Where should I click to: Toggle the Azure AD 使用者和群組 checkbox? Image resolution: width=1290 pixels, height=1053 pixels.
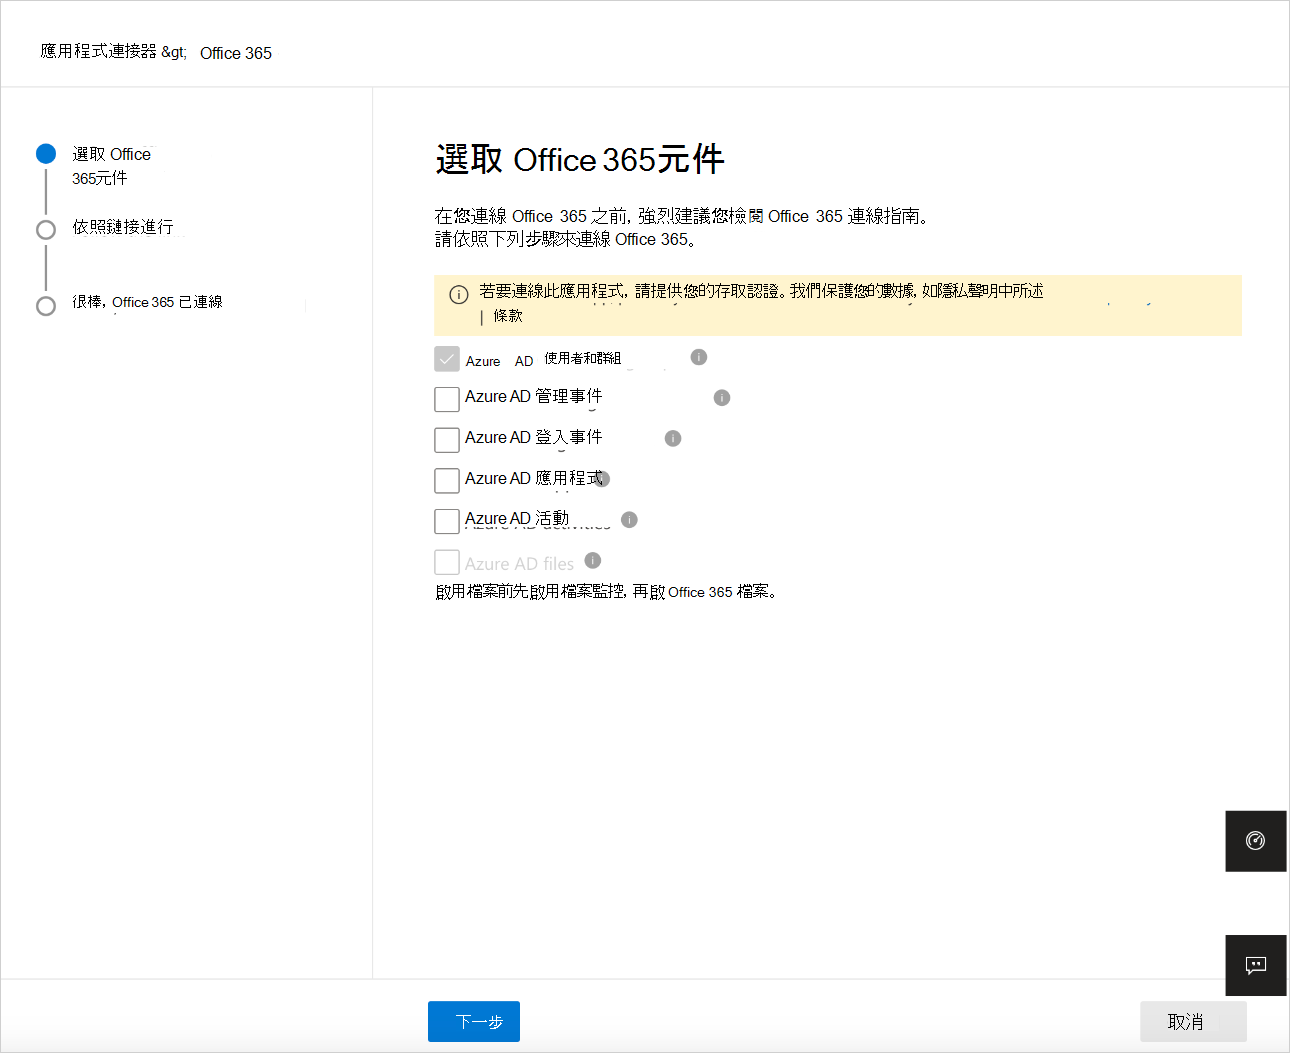(x=447, y=359)
